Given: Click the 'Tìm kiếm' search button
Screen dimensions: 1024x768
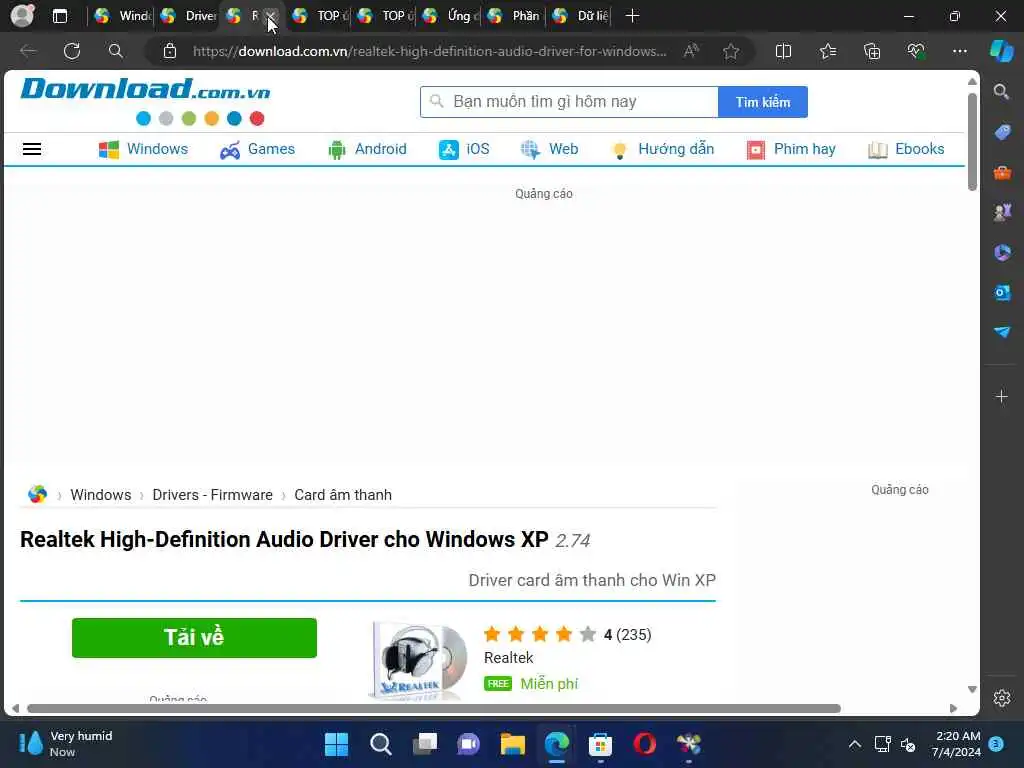Looking at the screenshot, I should [x=763, y=102].
